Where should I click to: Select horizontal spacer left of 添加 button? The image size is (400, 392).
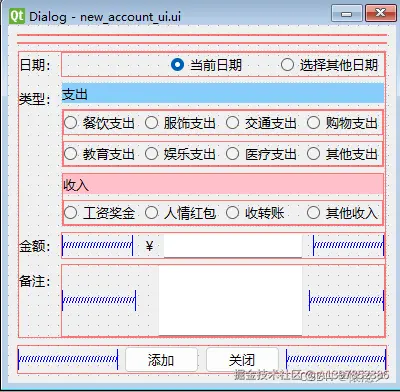[x=68, y=359]
